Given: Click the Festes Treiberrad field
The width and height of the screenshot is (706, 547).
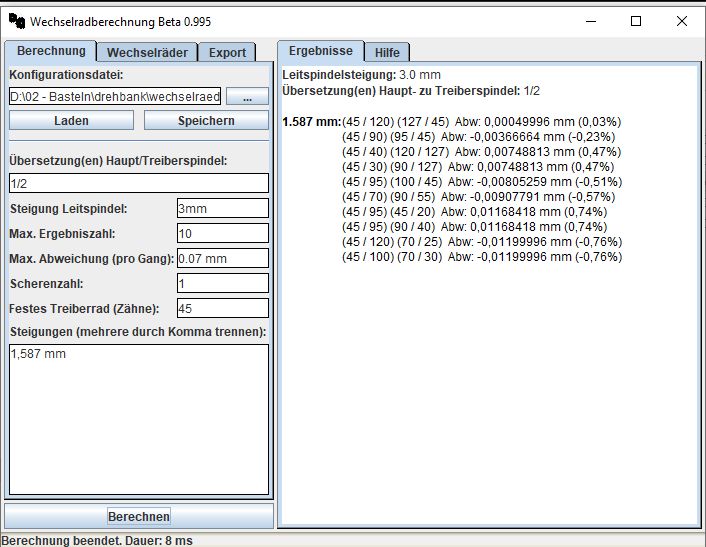Looking at the screenshot, I should [222, 308].
